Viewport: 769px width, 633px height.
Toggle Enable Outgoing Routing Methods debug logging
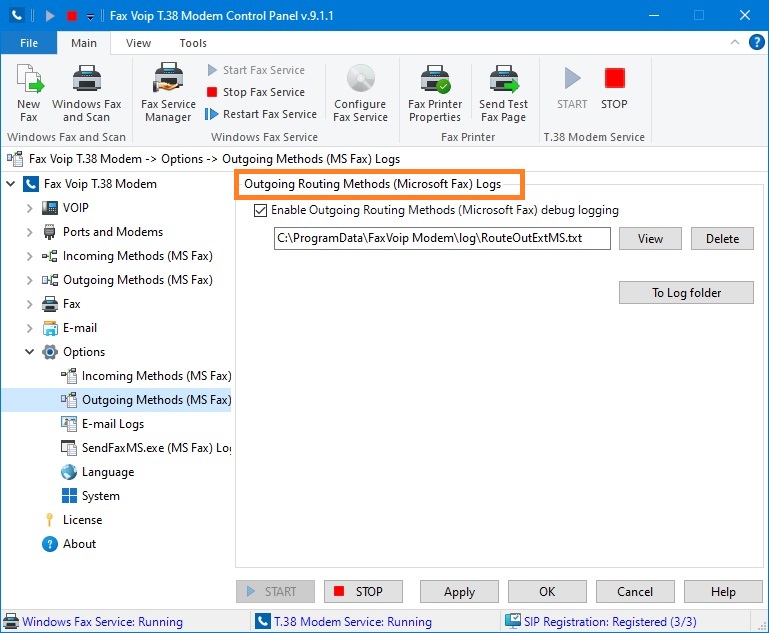260,210
